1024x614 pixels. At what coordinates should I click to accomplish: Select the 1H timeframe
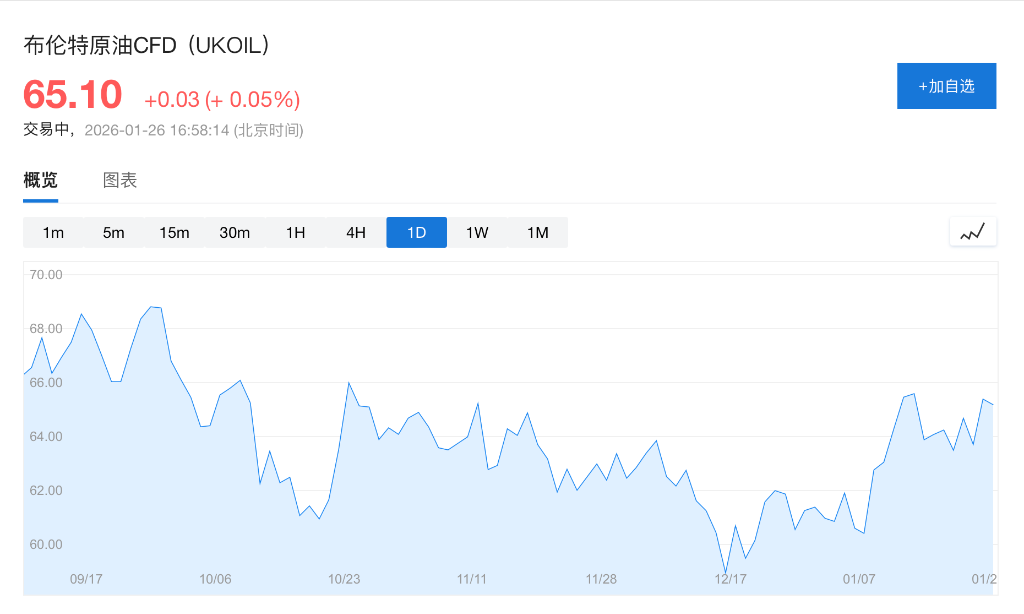tap(295, 232)
